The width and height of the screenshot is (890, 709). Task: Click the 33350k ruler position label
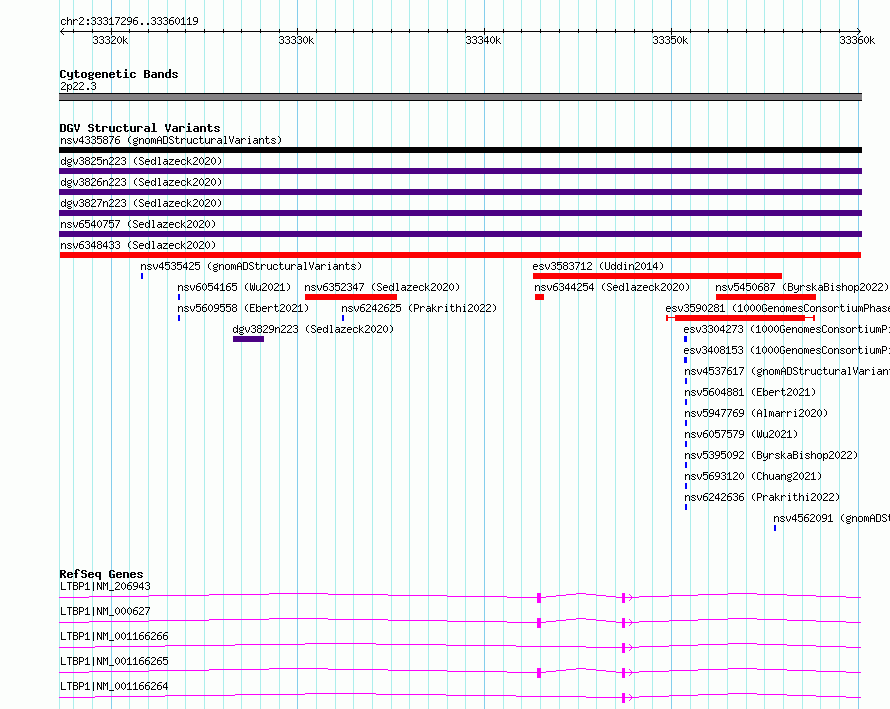670,40
